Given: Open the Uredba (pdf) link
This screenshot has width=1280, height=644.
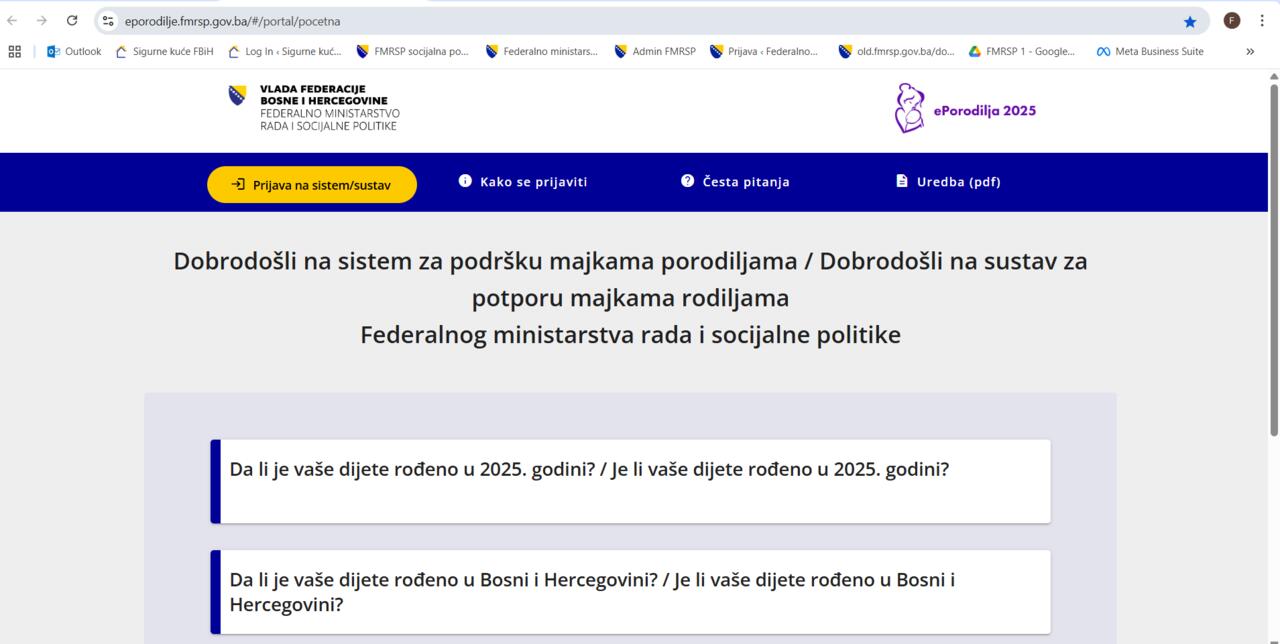Looking at the screenshot, I should pos(958,182).
